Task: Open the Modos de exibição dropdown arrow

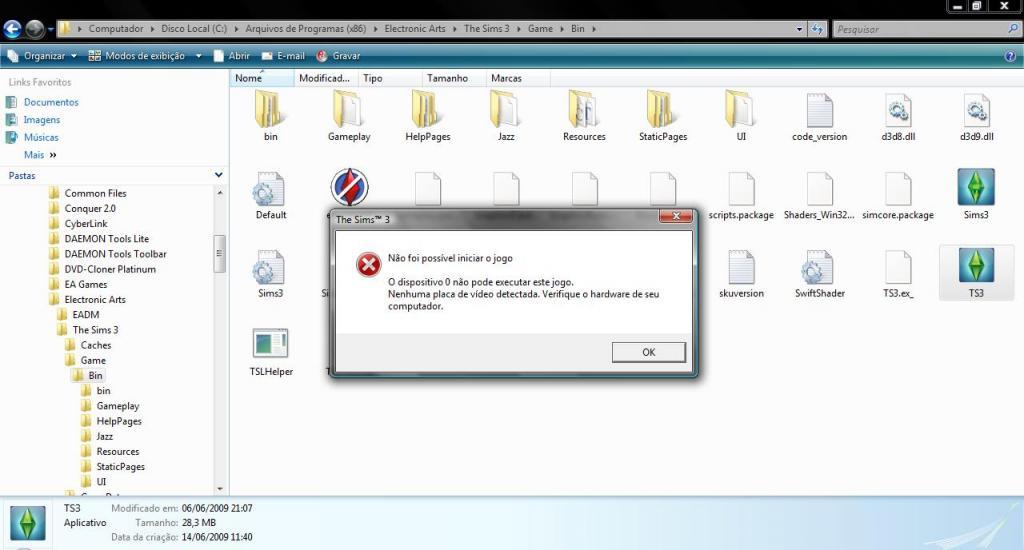Action: click(x=199, y=56)
